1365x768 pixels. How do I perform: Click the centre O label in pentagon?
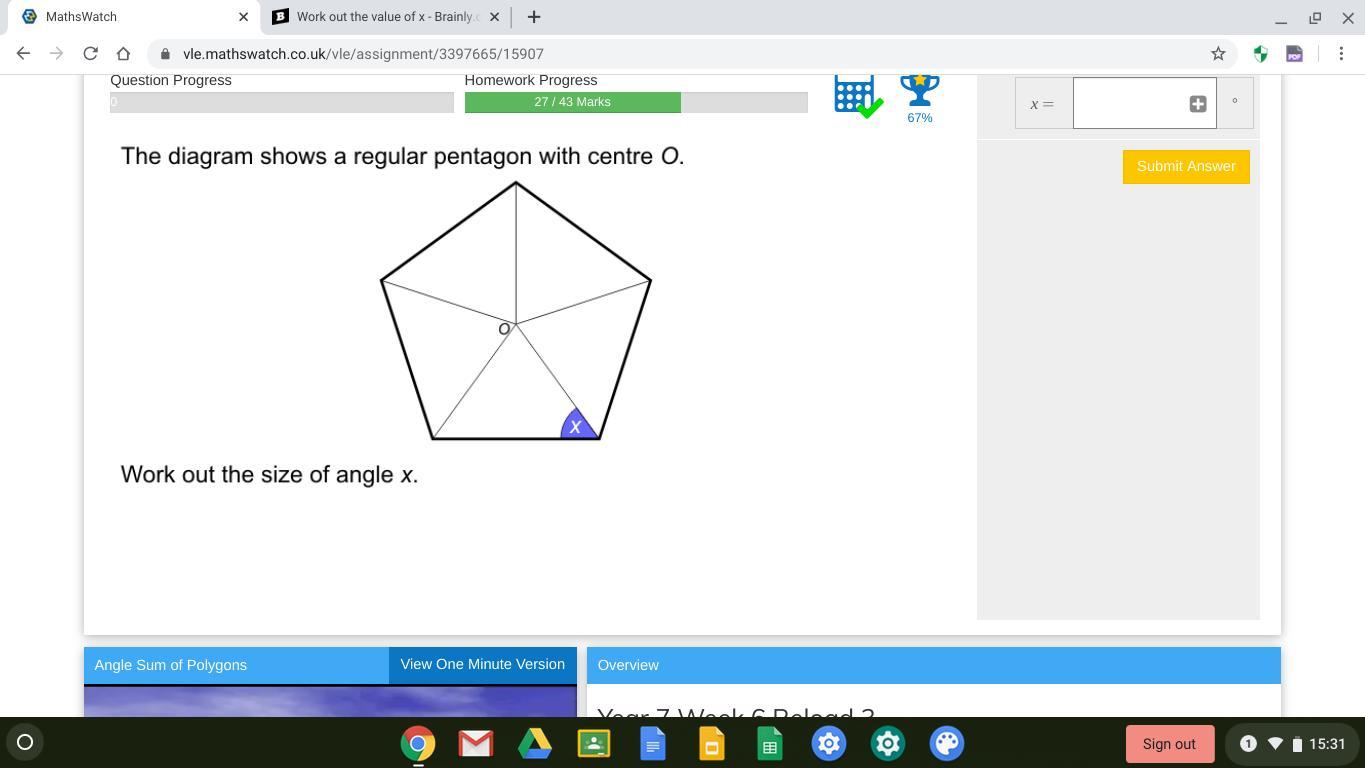tap(504, 329)
